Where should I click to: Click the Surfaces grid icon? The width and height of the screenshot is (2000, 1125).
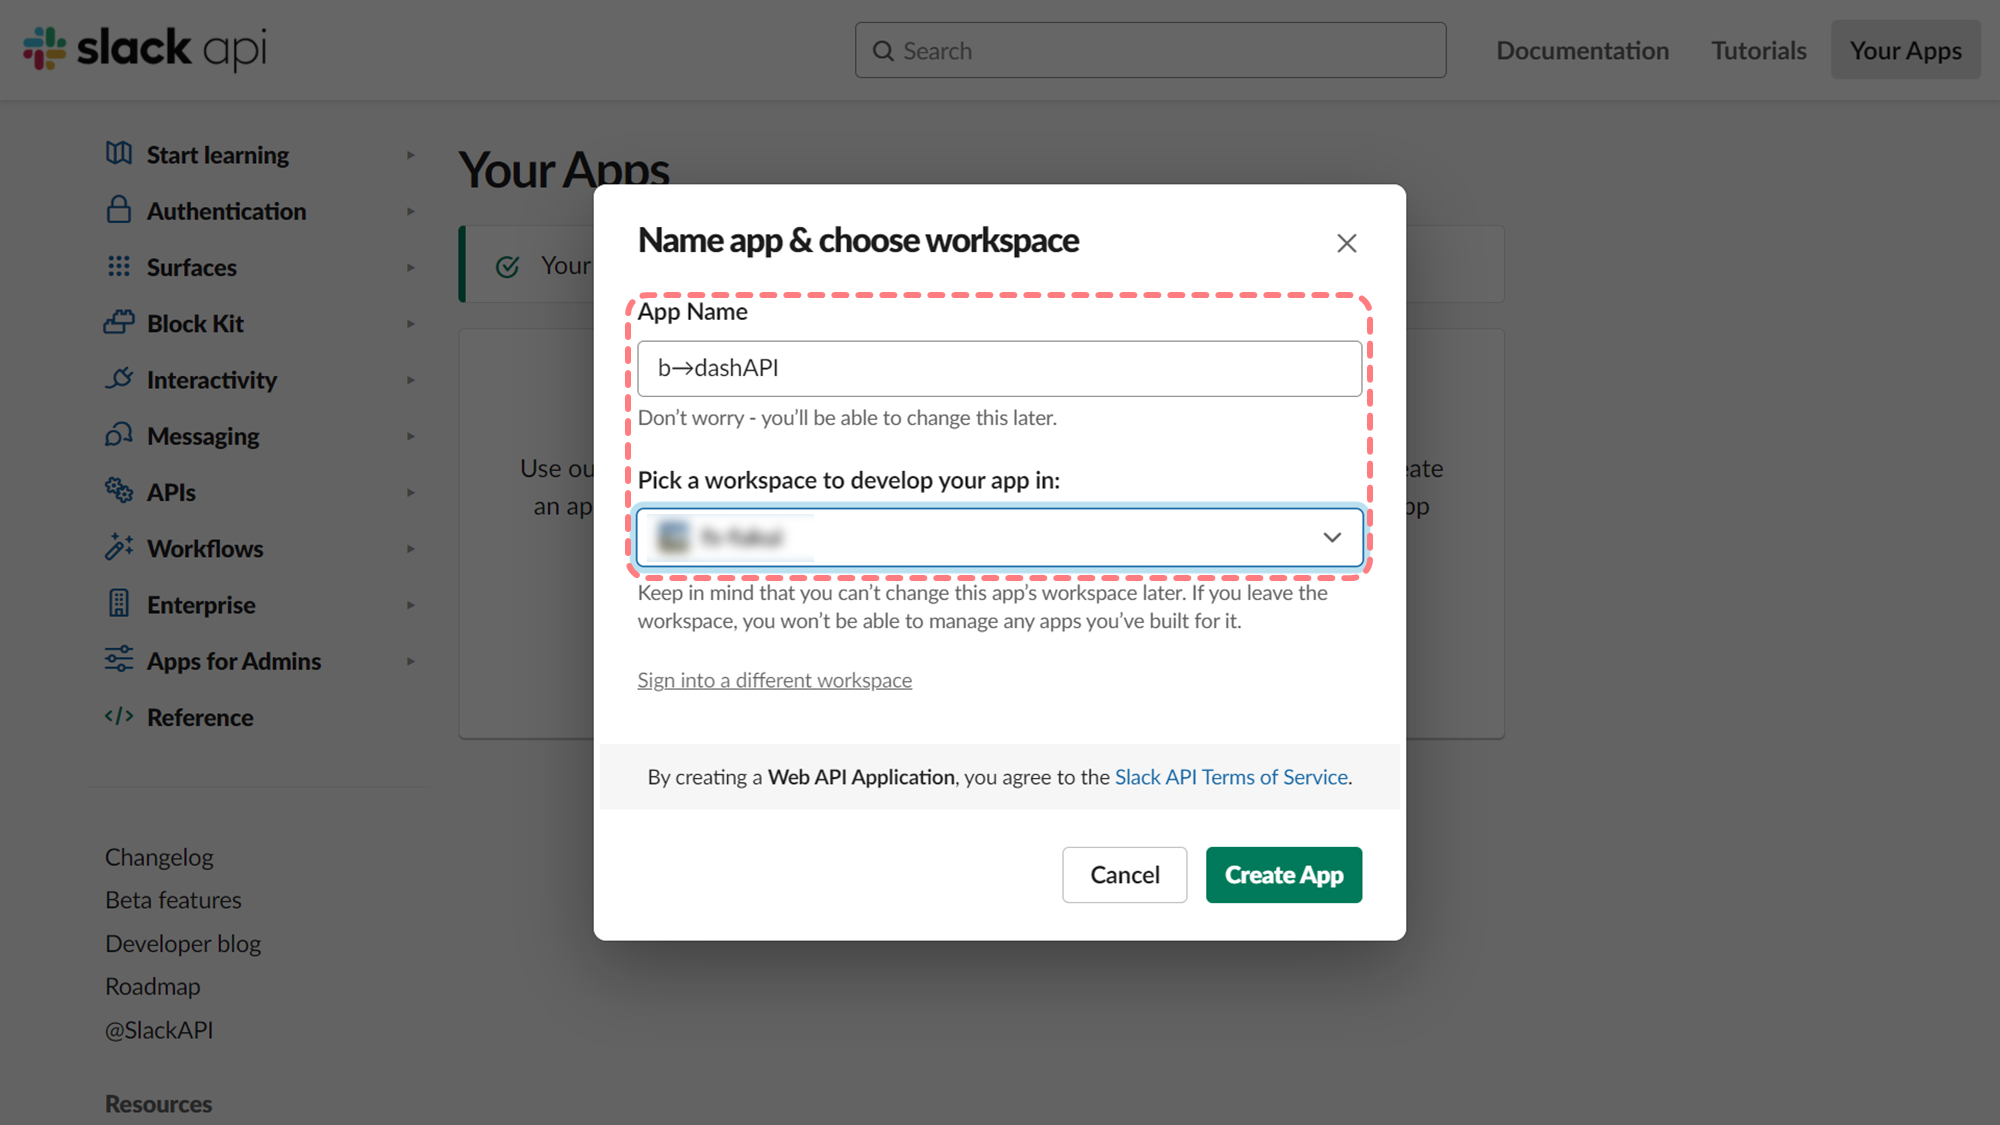[x=119, y=266]
